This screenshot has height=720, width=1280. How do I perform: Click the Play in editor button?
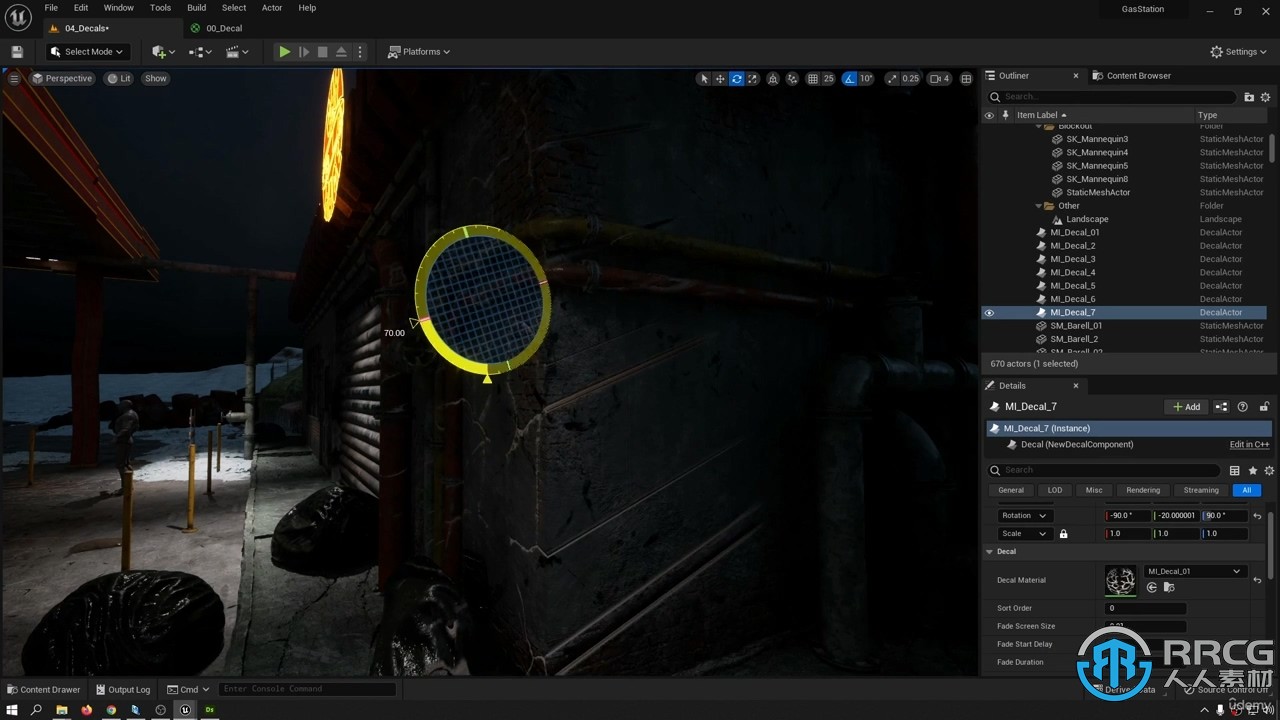point(285,52)
